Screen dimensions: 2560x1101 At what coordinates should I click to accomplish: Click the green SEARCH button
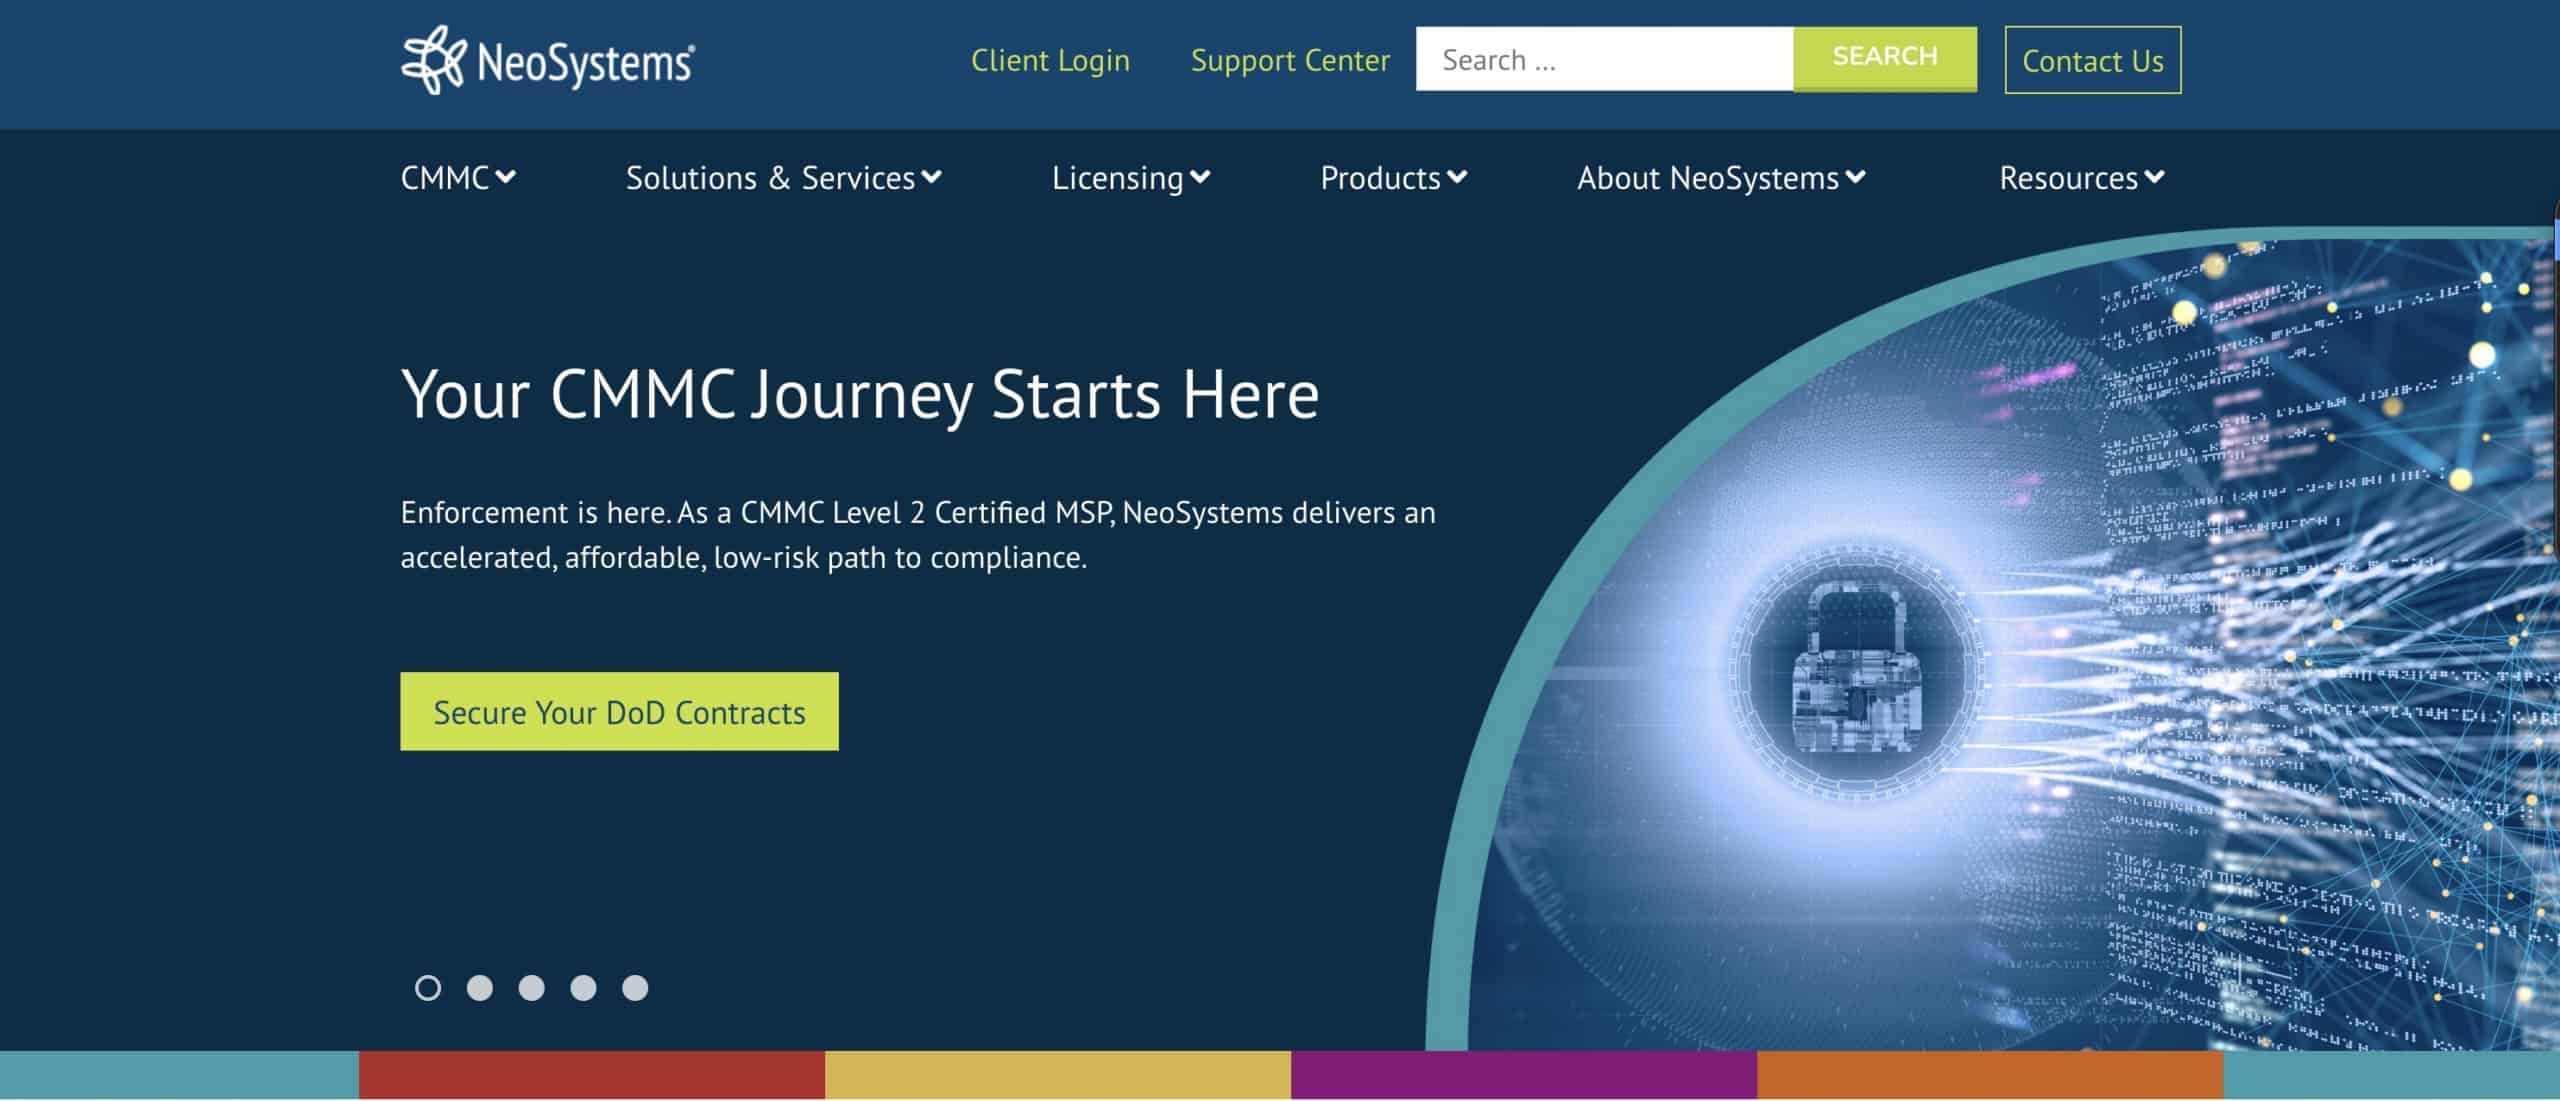(1885, 58)
